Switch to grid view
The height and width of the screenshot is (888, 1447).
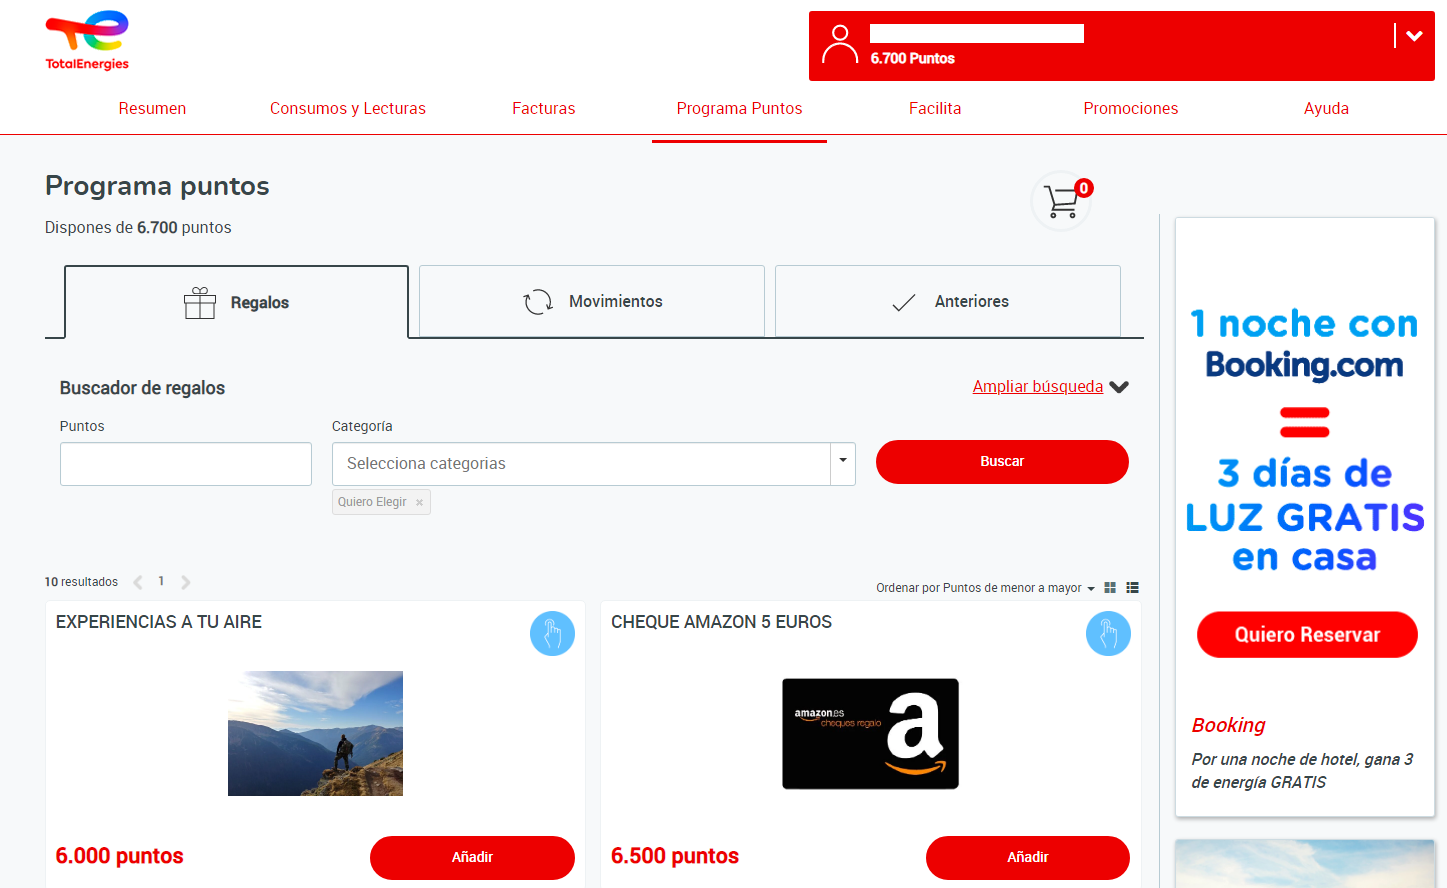pyautogui.click(x=1110, y=588)
